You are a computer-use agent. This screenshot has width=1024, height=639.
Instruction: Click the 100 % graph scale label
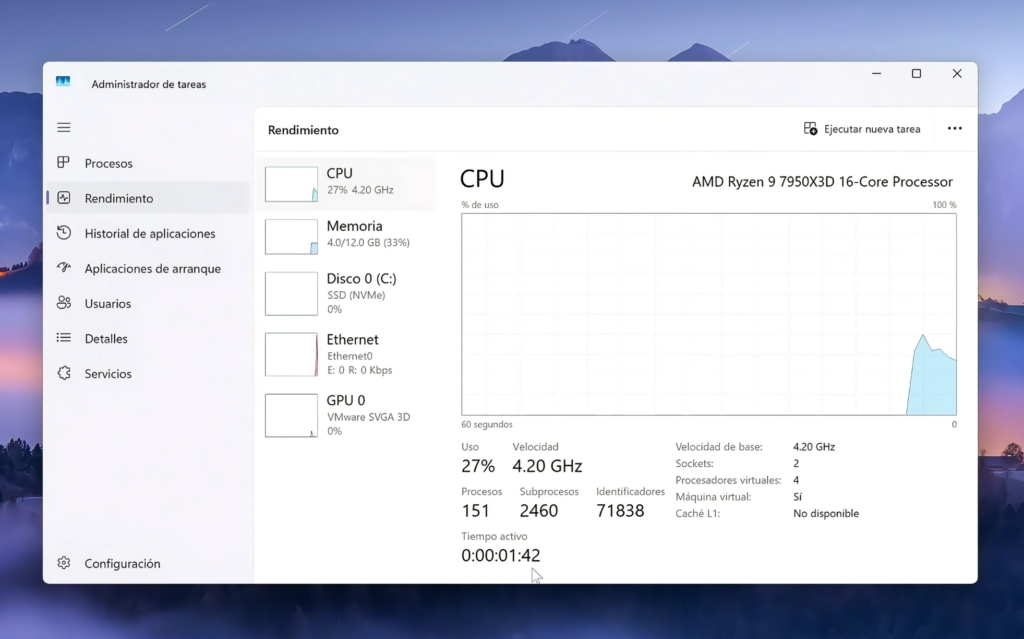pyautogui.click(x=944, y=205)
